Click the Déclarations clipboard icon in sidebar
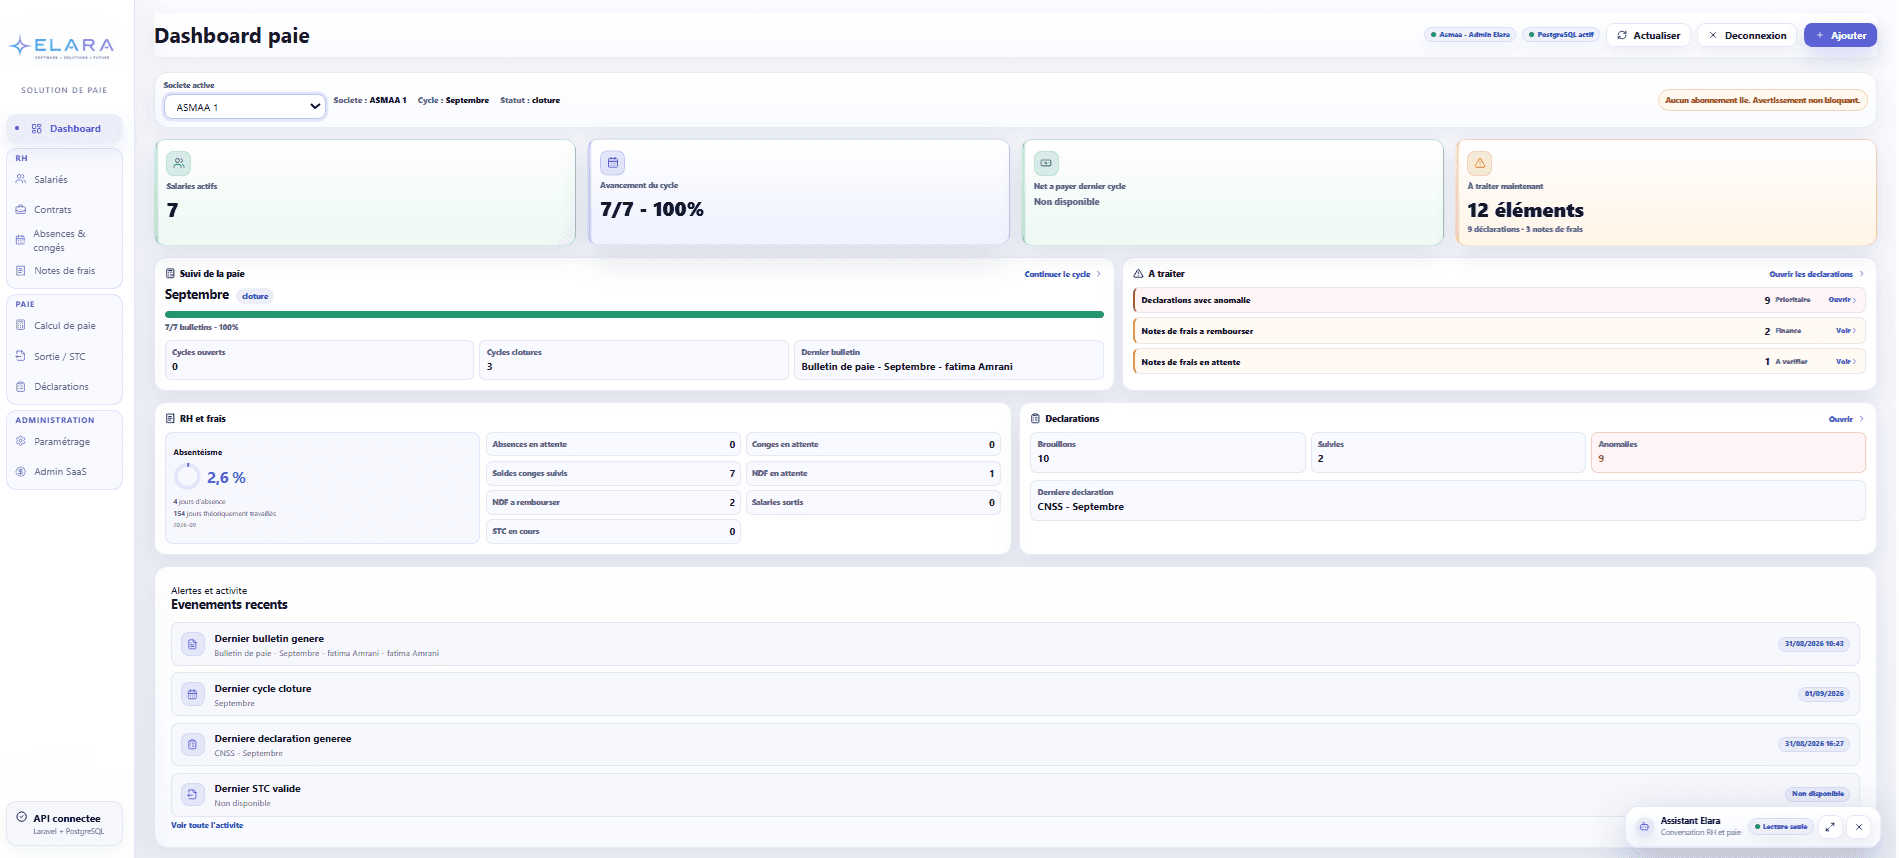The height and width of the screenshot is (858, 1899). pyautogui.click(x=21, y=387)
